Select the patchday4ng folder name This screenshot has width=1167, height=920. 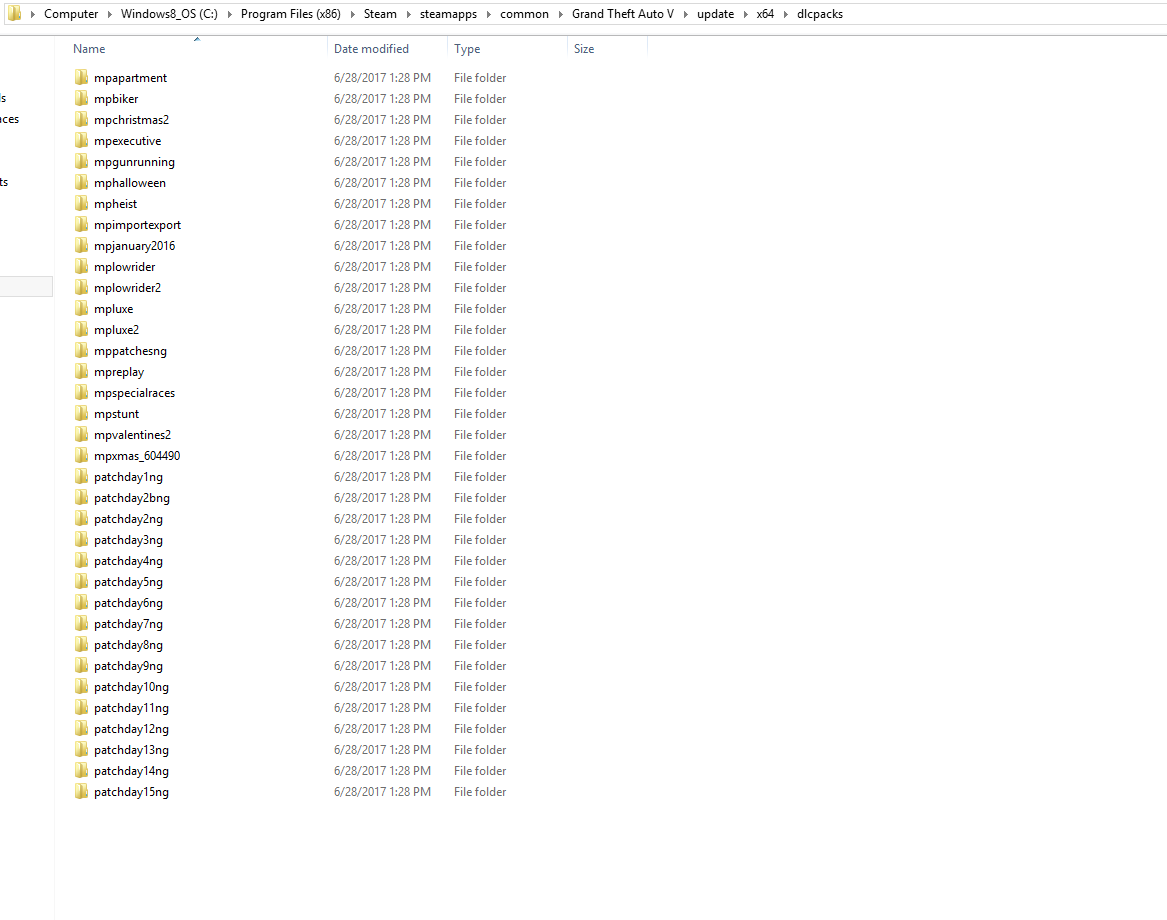(128, 561)
